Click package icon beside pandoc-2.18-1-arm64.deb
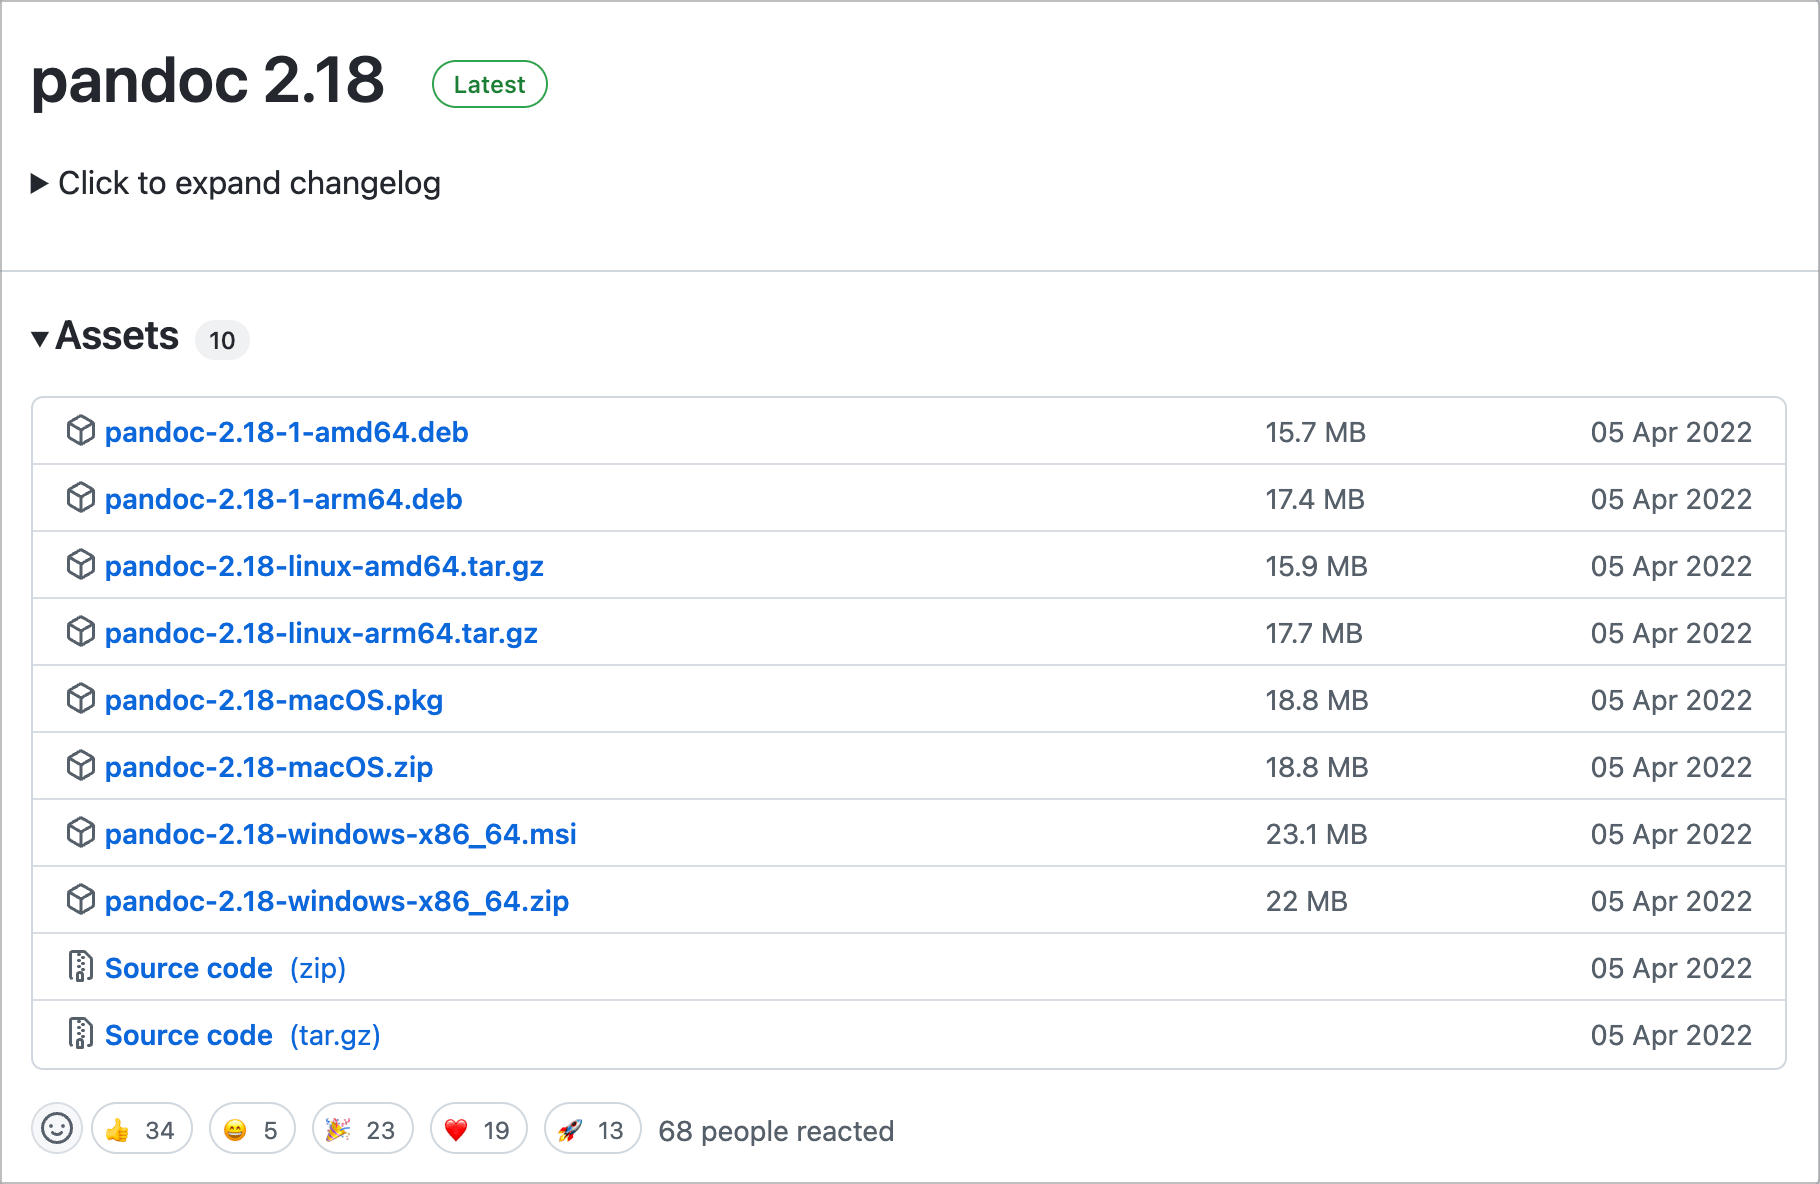The image size is (1820, 1184). point(80,497)
